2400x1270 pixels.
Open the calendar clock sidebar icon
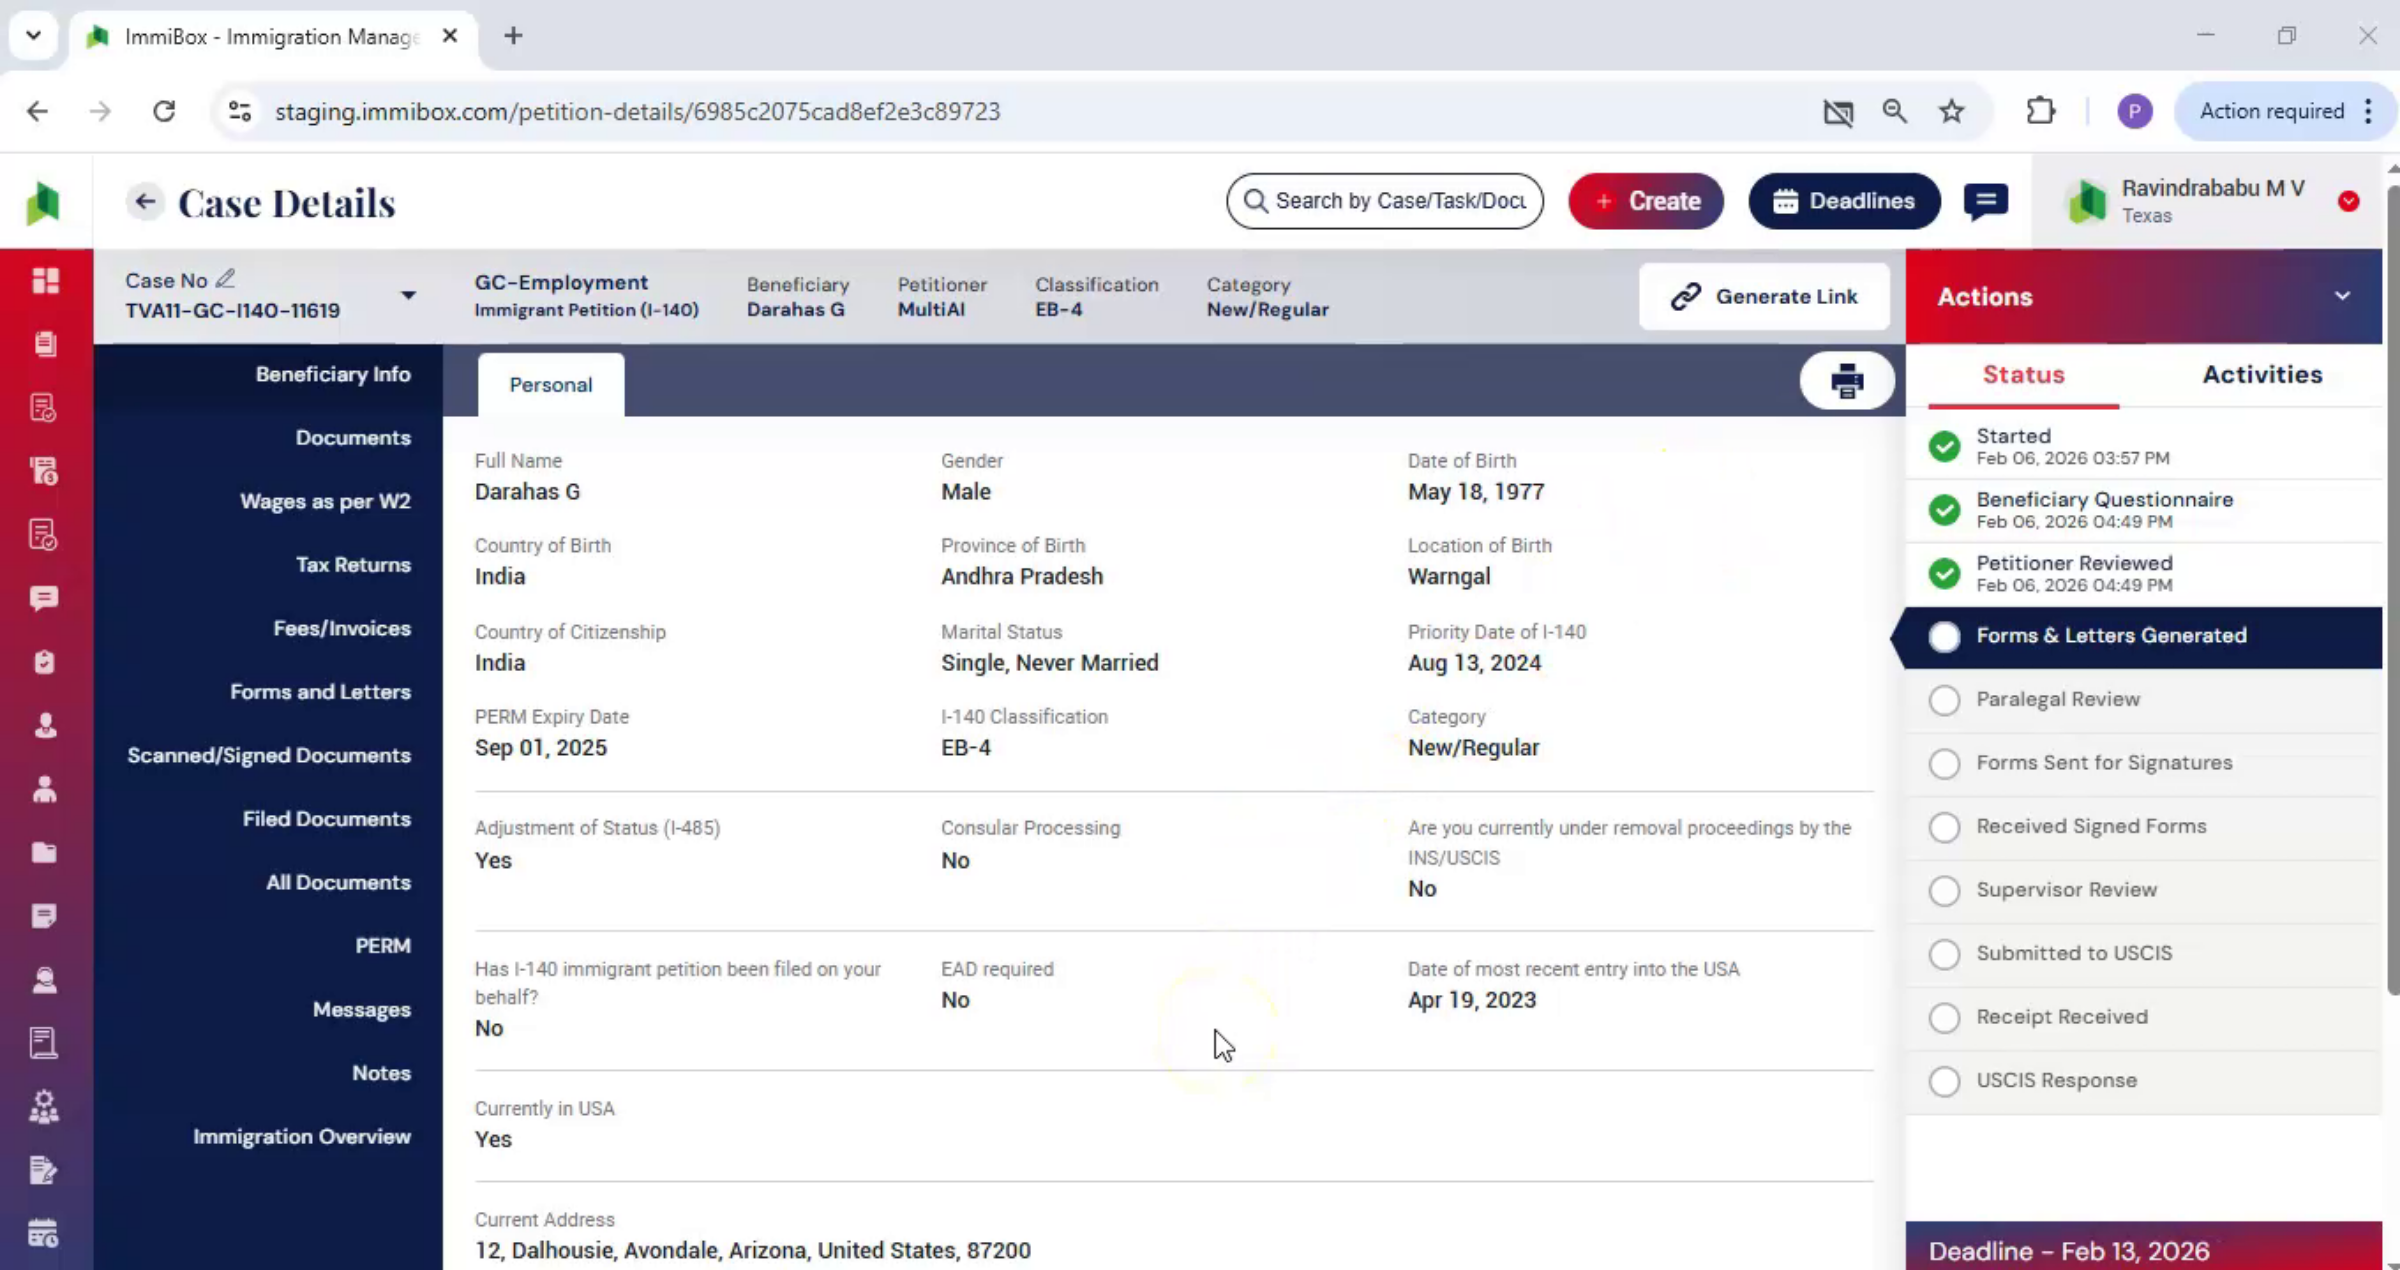(45, 1234)
